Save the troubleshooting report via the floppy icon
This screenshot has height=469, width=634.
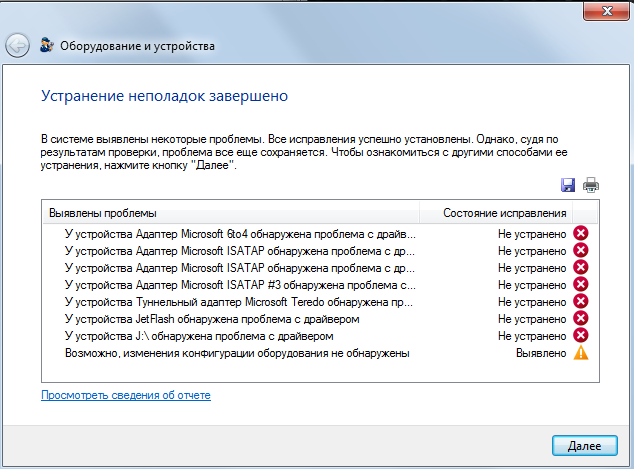(568, 185)
